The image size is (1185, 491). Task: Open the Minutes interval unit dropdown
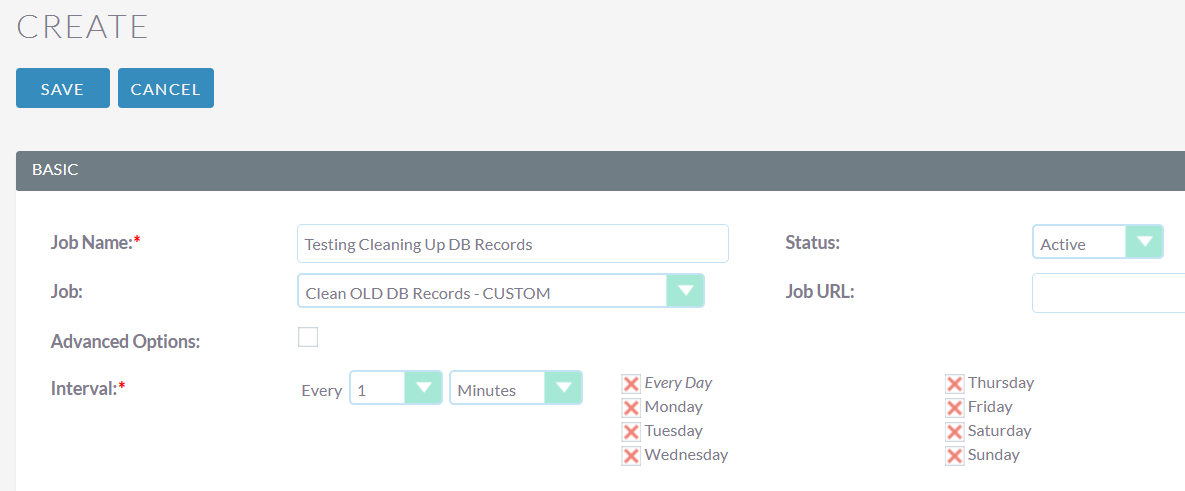(515, 388)
